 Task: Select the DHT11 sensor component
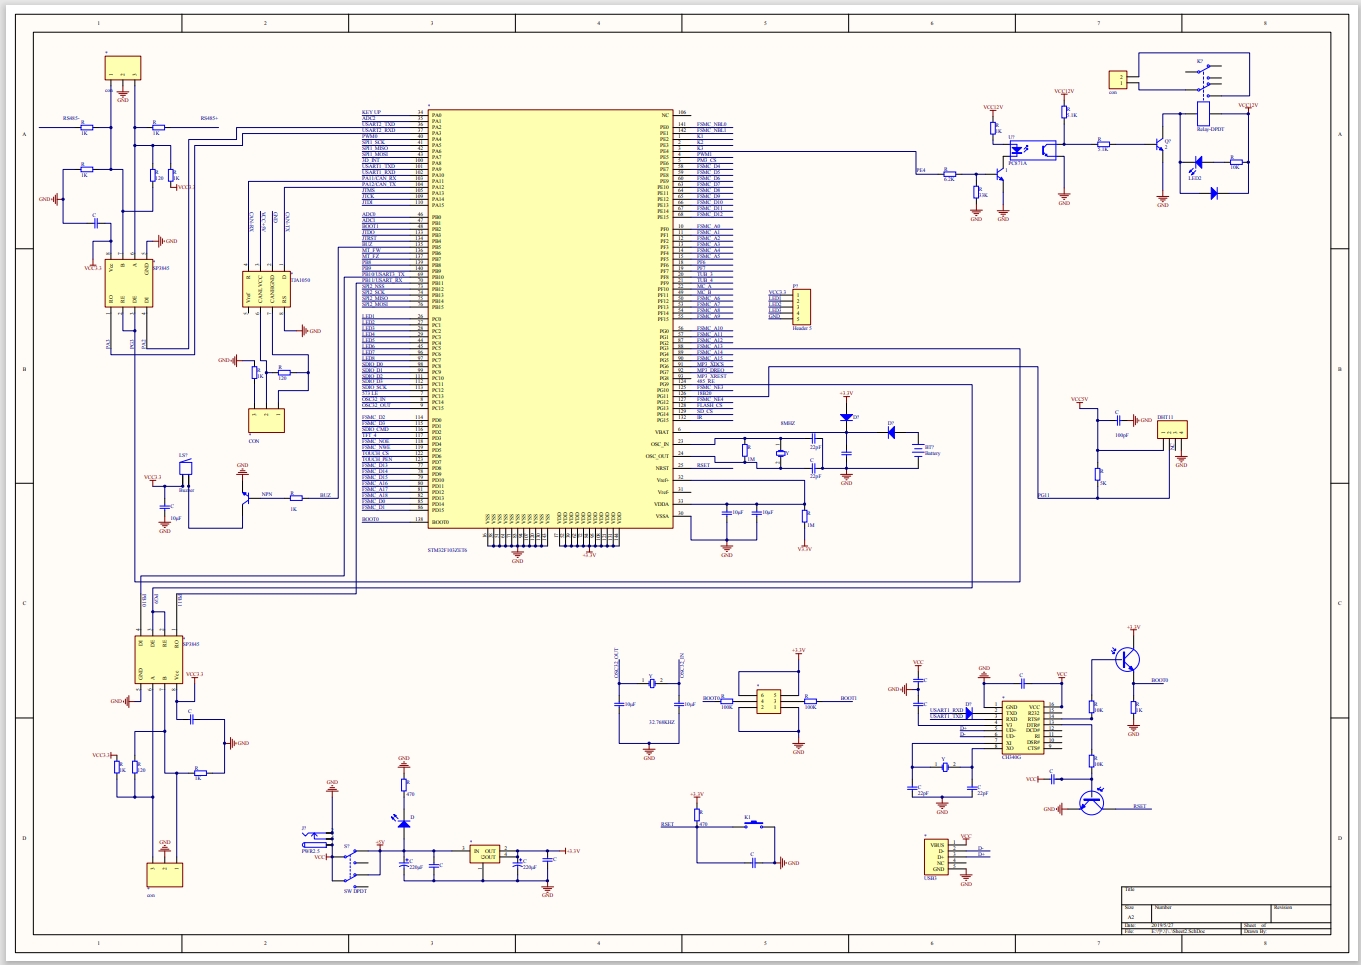pos(1171,430)
